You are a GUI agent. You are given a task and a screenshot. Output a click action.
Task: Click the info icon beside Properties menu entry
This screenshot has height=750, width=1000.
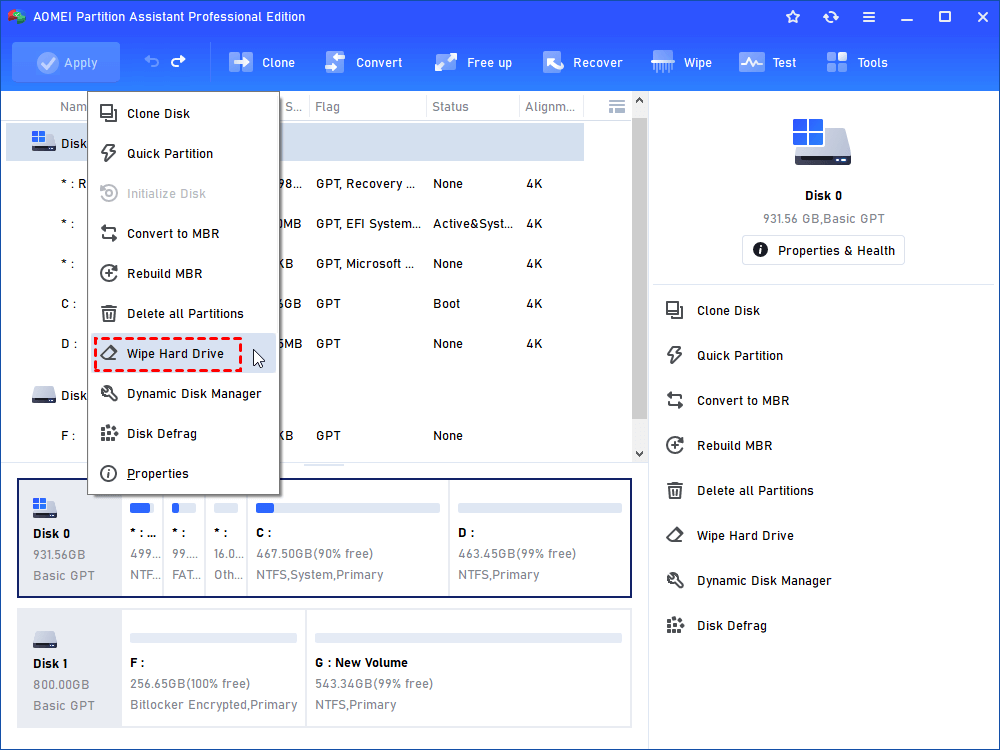(x=108, y=474)
